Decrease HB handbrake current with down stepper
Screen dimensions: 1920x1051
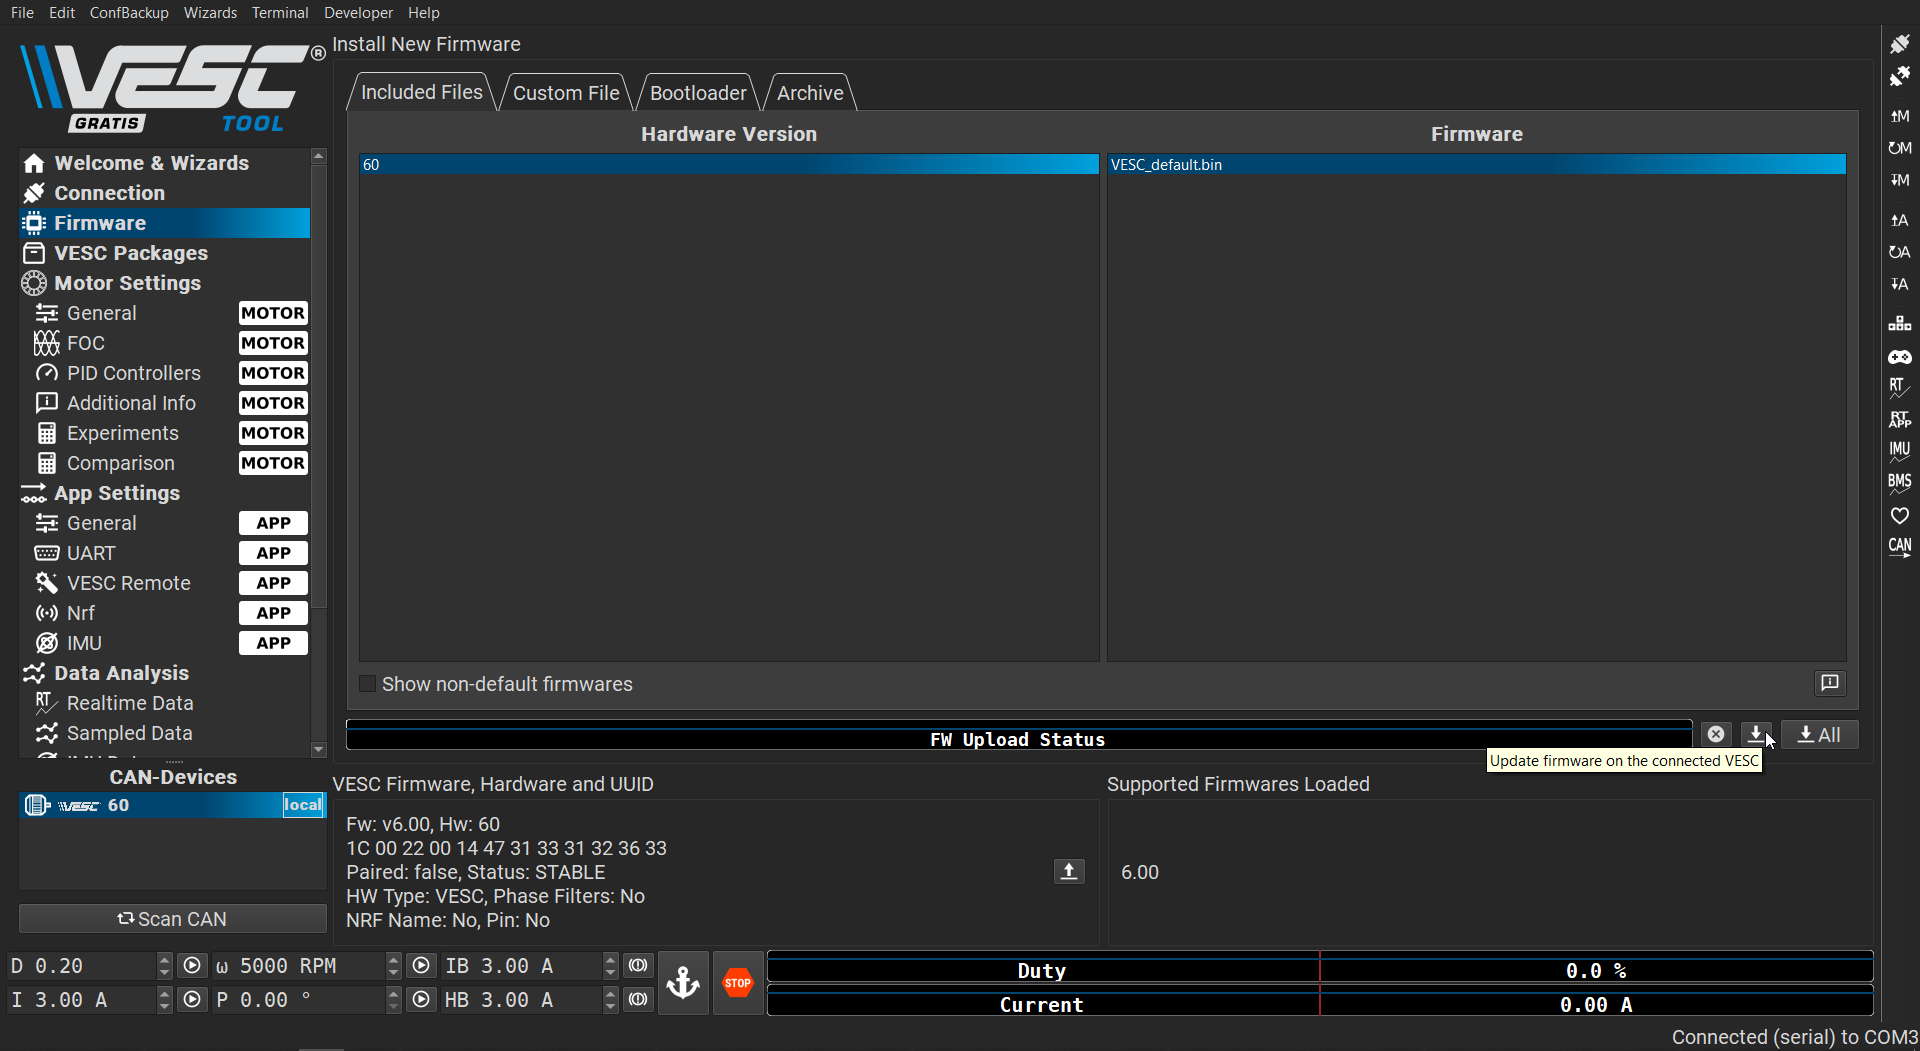tap(611, 1006)
